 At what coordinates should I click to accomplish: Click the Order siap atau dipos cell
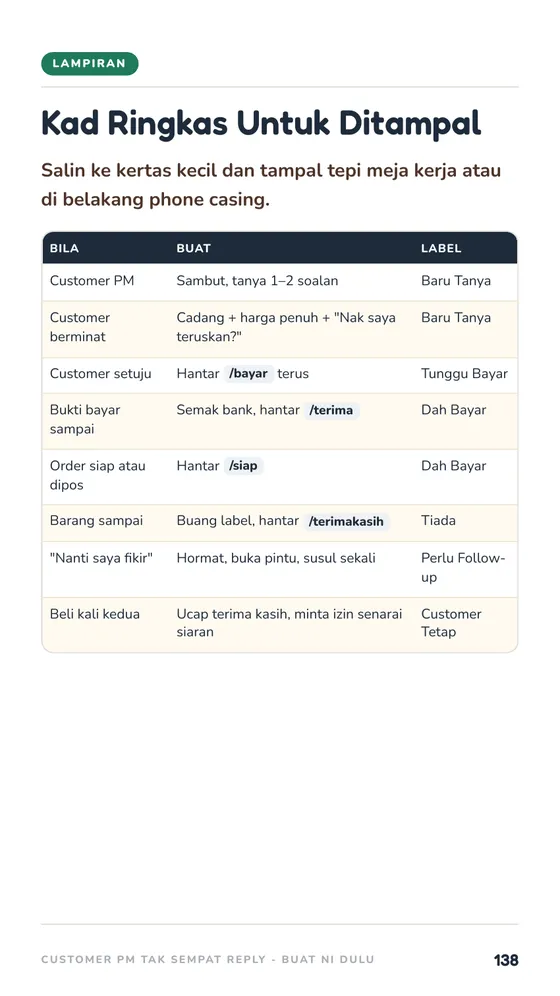[x=98, y=475]
